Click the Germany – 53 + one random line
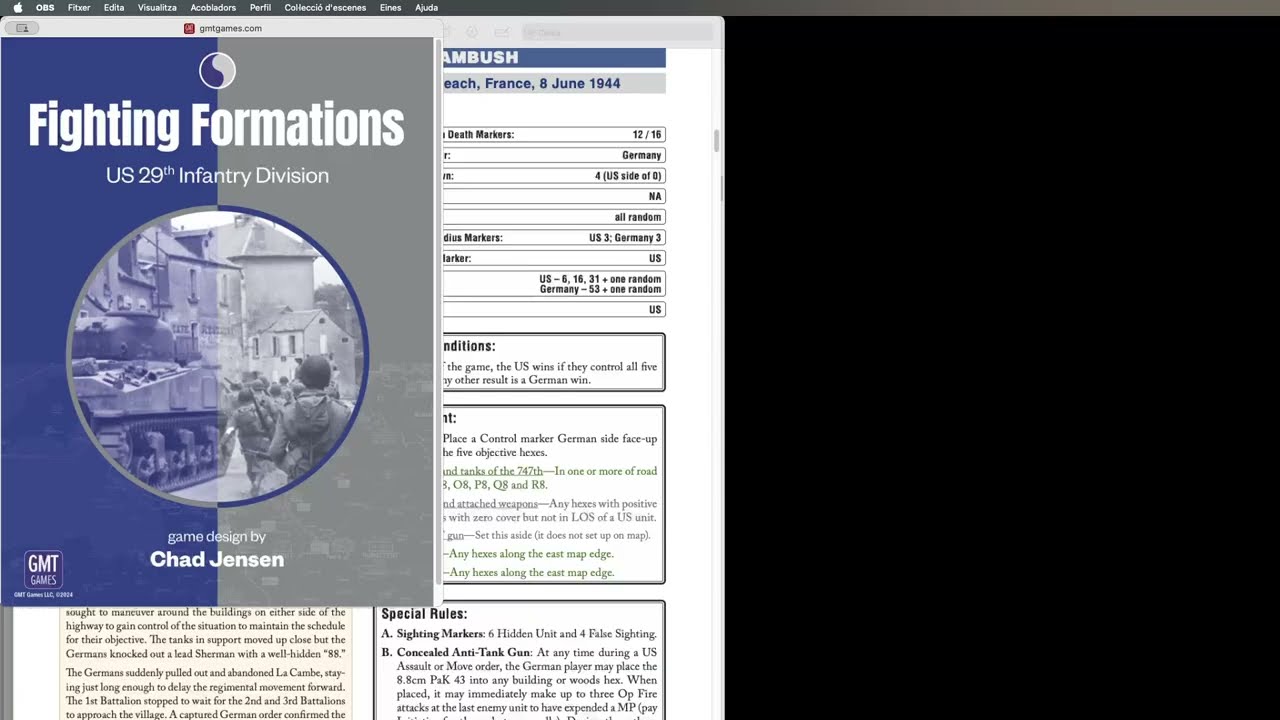 (600, 289)
